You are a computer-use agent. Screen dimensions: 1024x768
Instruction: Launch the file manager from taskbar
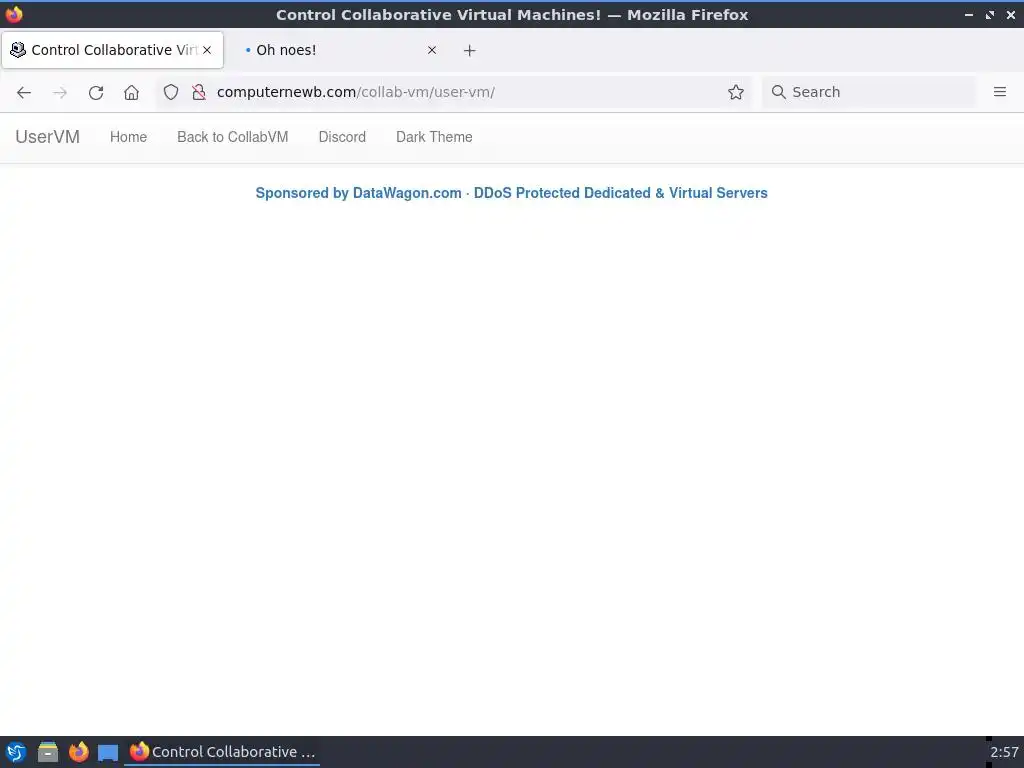click(x=48, y=752)
